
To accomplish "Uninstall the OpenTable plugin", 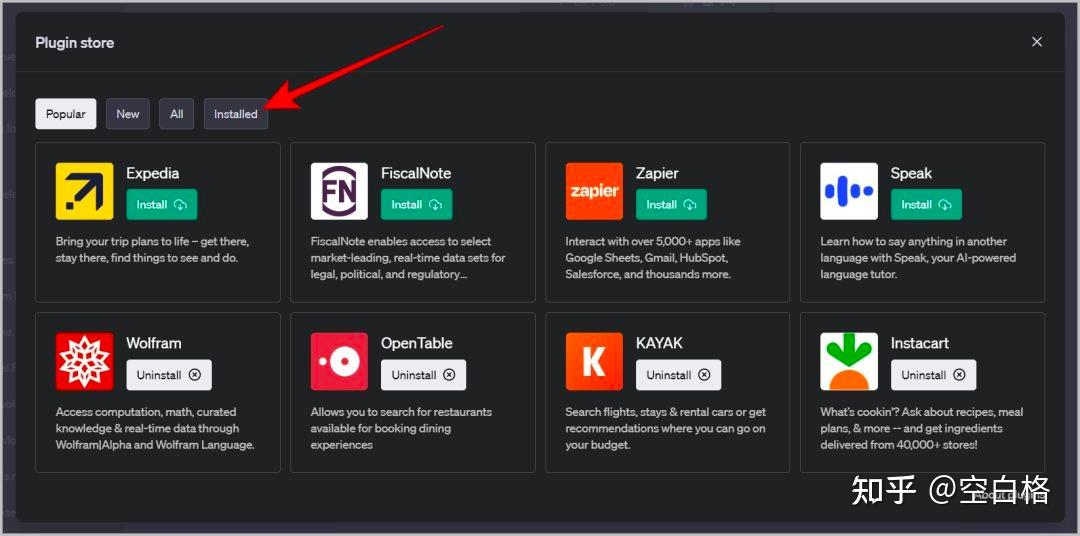I will pos(424,375).
